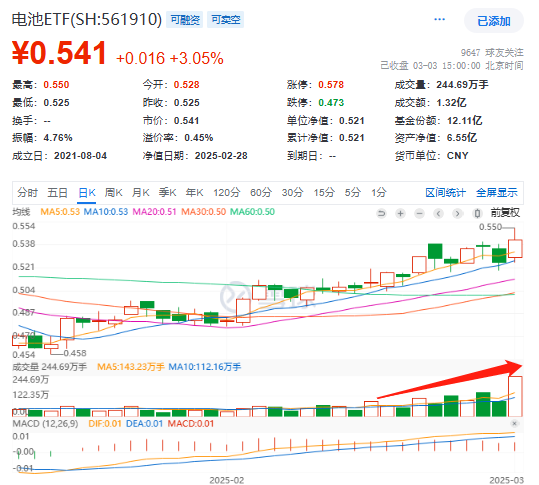Select the 周K chart tab
Screen dimensions: 539x485
point(113,192)
